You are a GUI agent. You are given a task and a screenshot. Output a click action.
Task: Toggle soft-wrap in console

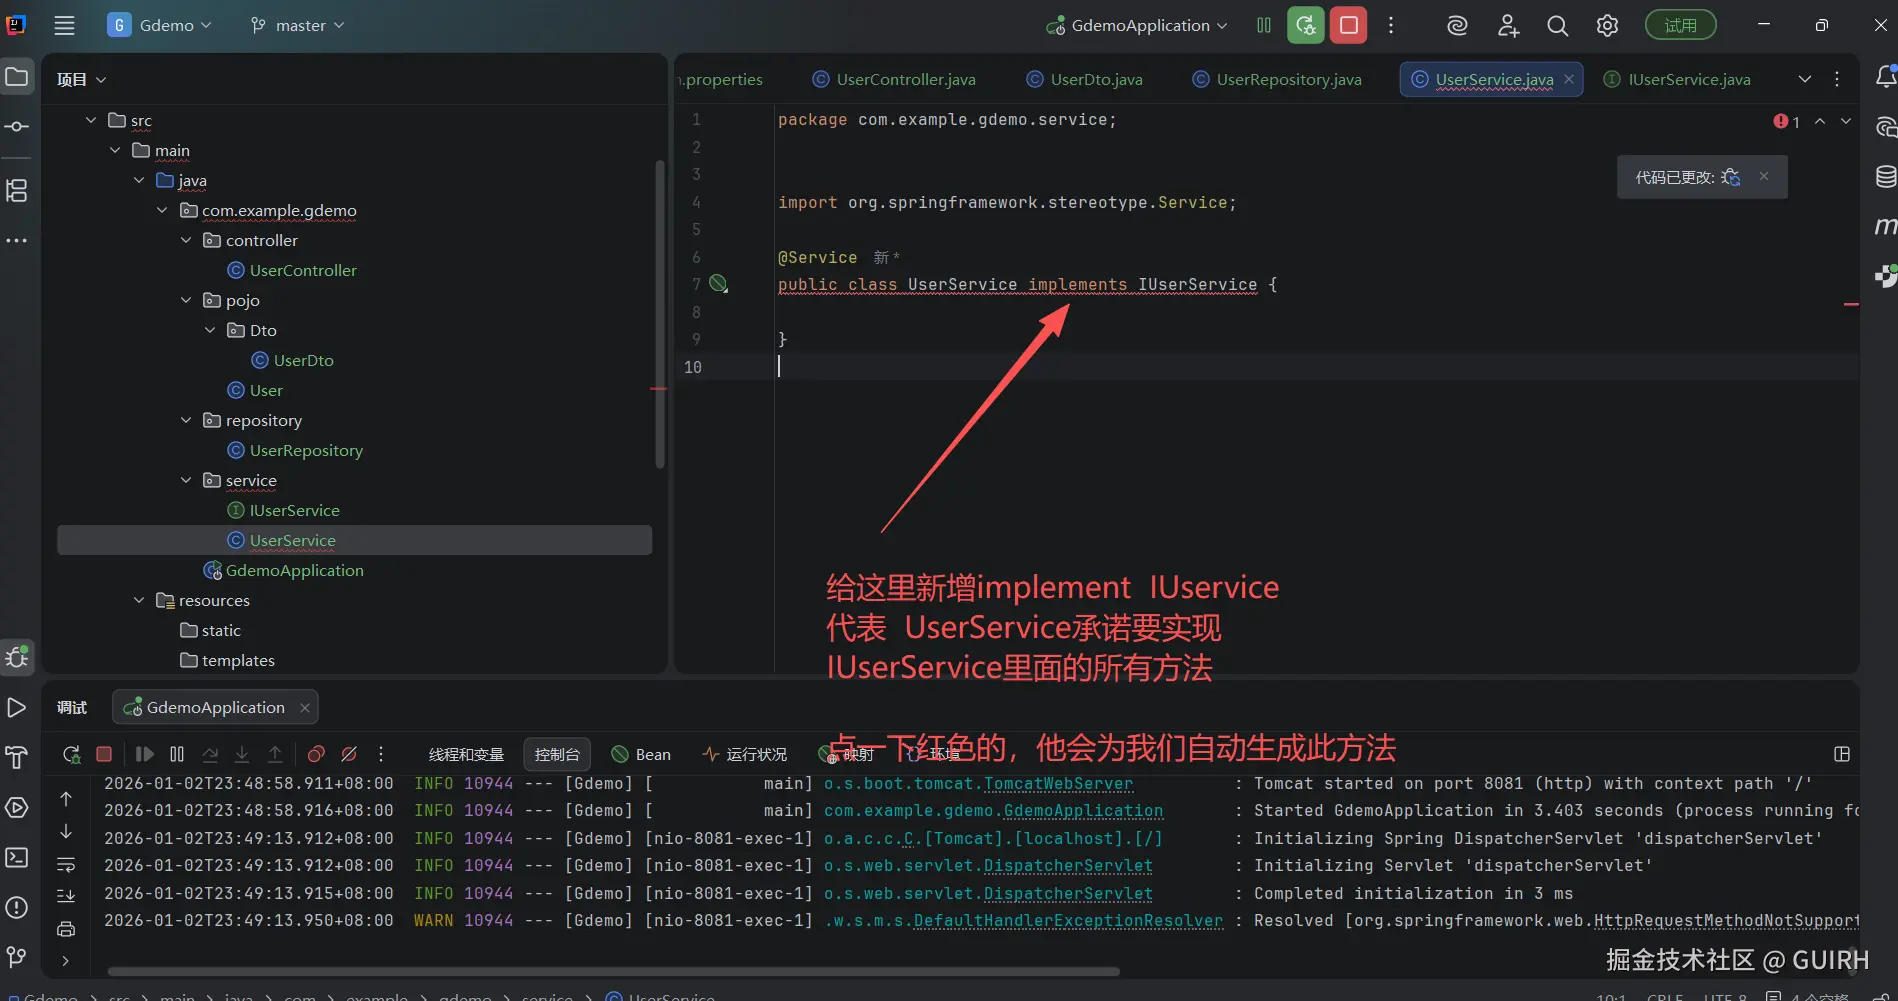click(x=66, y=864)
